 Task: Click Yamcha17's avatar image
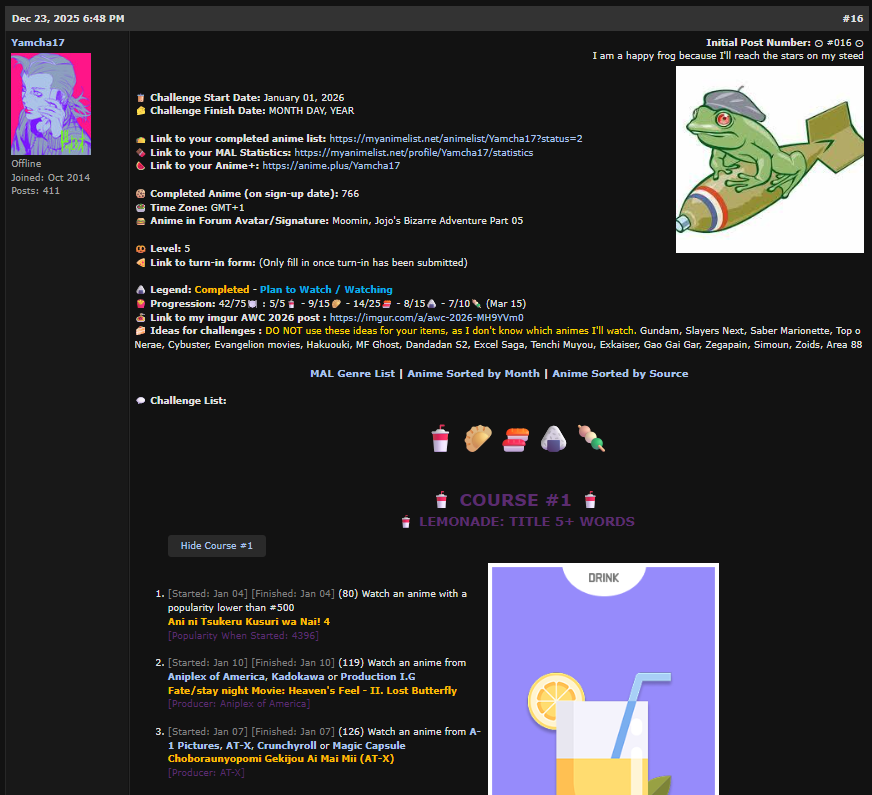tap(51, 104)
